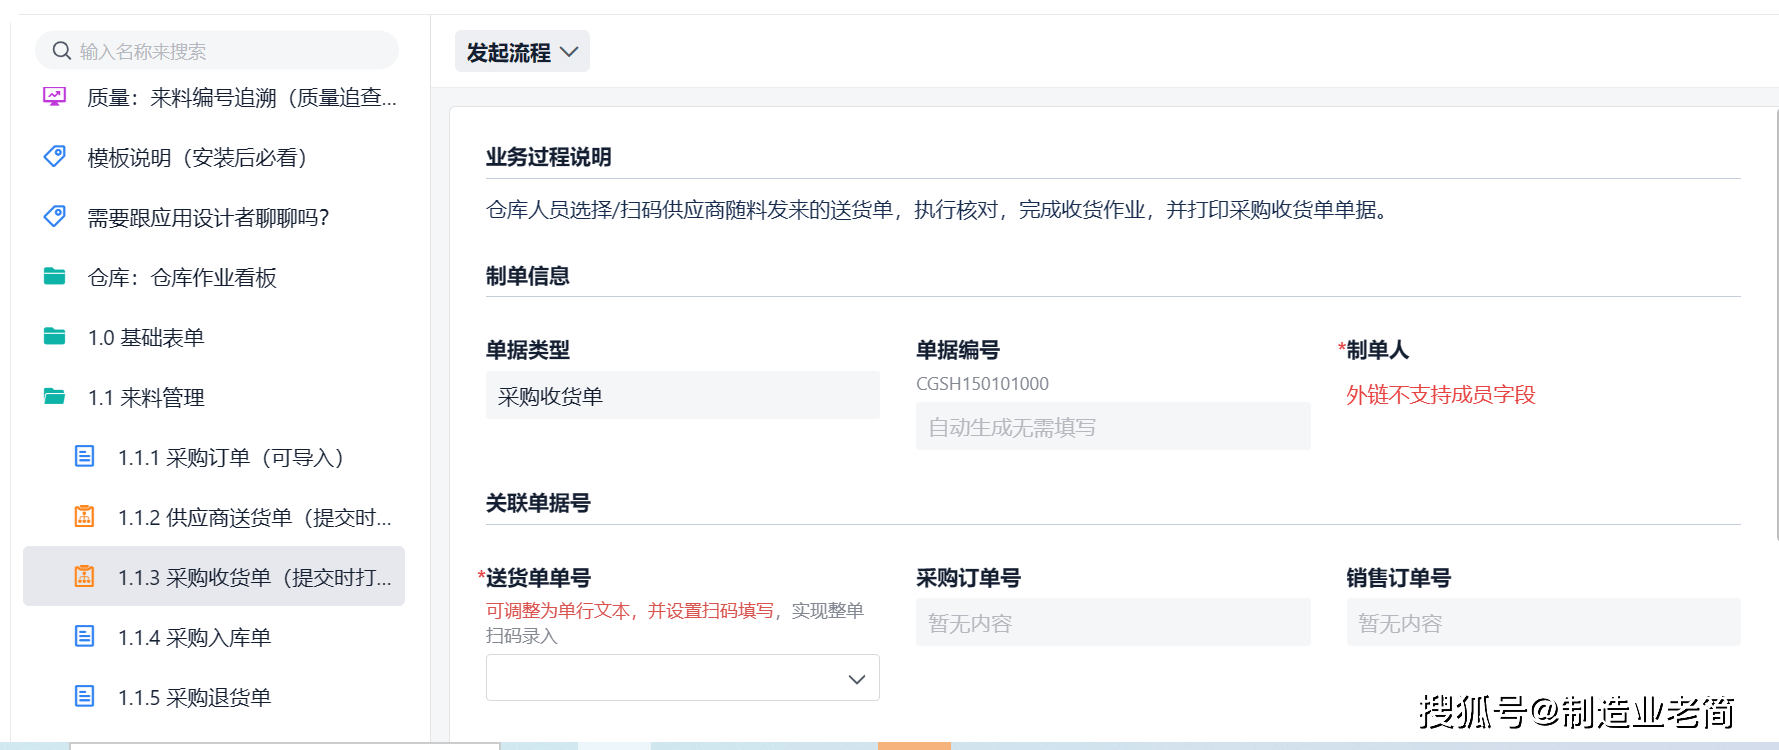Click the form icon of 1.1.1 采购订单
The width and height of the screenshot is (1779, 750).
(85, 457)
